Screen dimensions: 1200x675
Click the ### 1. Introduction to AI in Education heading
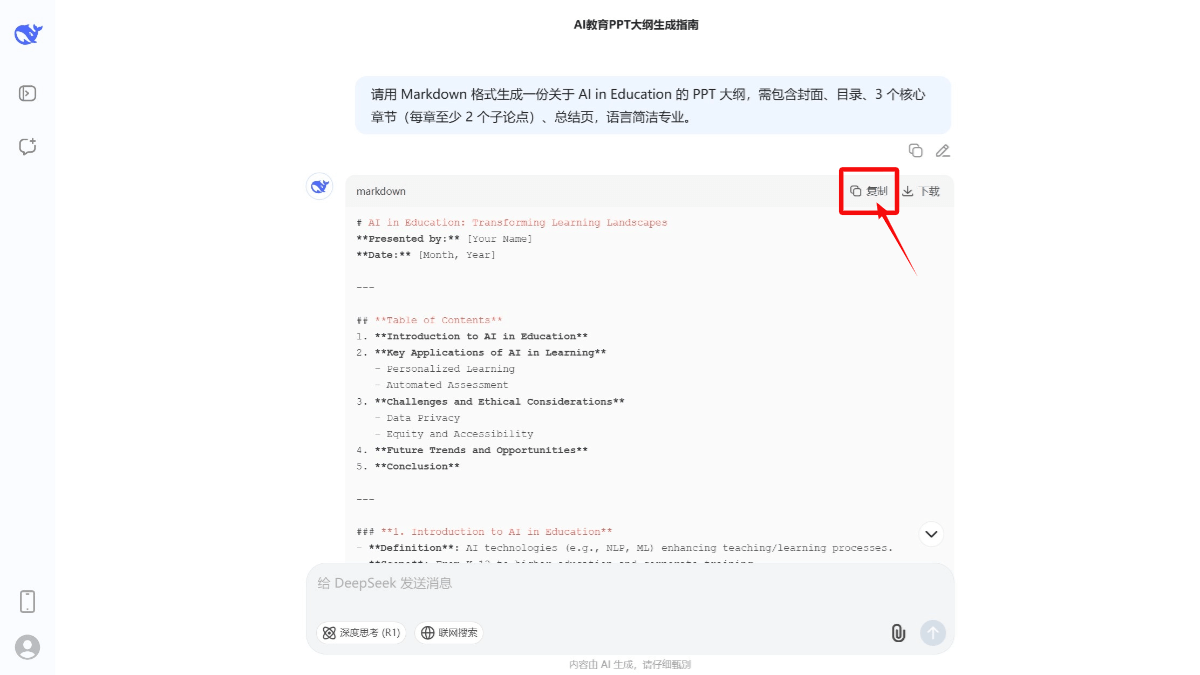(x=484, y=532)
